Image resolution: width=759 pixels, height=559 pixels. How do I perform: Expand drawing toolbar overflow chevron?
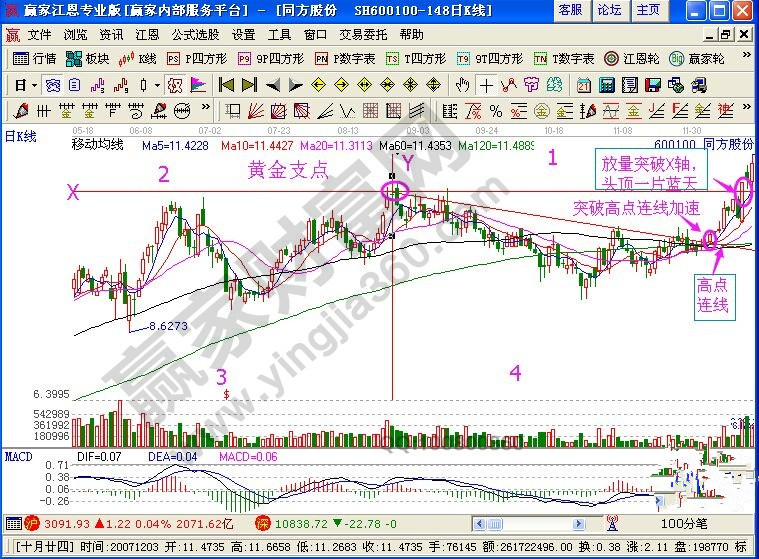point(206,106)
